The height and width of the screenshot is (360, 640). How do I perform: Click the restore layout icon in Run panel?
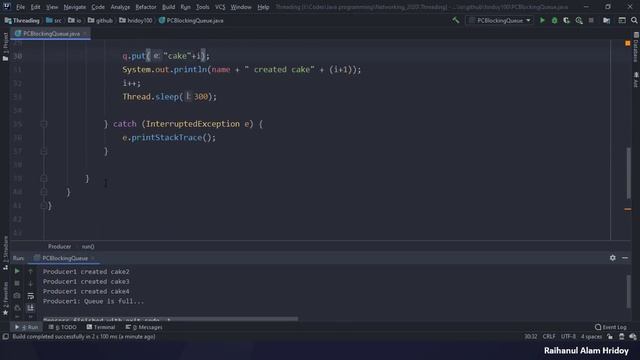17,308
